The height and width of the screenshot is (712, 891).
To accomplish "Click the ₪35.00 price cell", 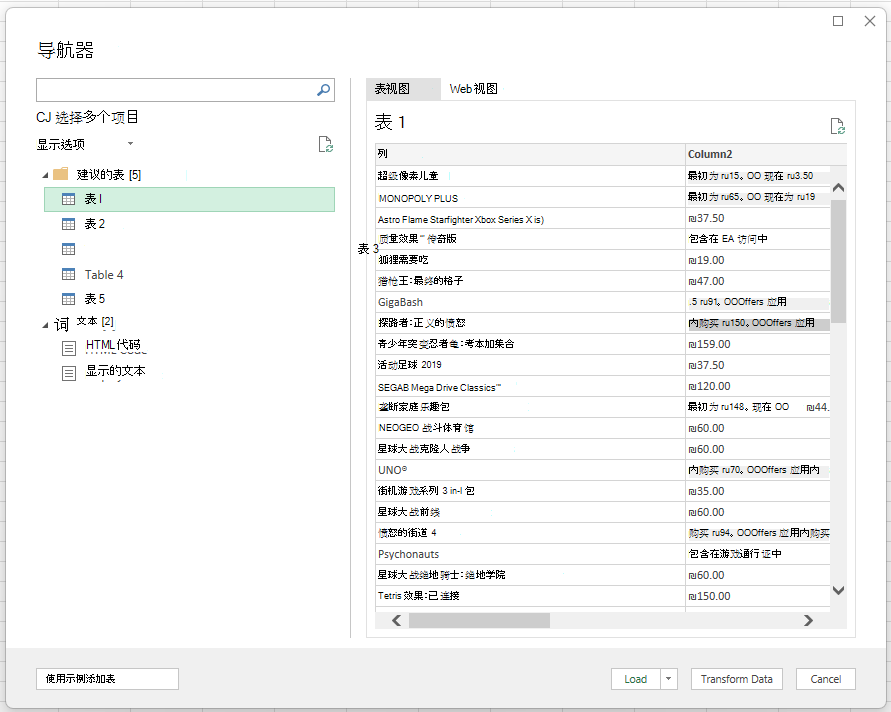I will click(x=757, y=491).
